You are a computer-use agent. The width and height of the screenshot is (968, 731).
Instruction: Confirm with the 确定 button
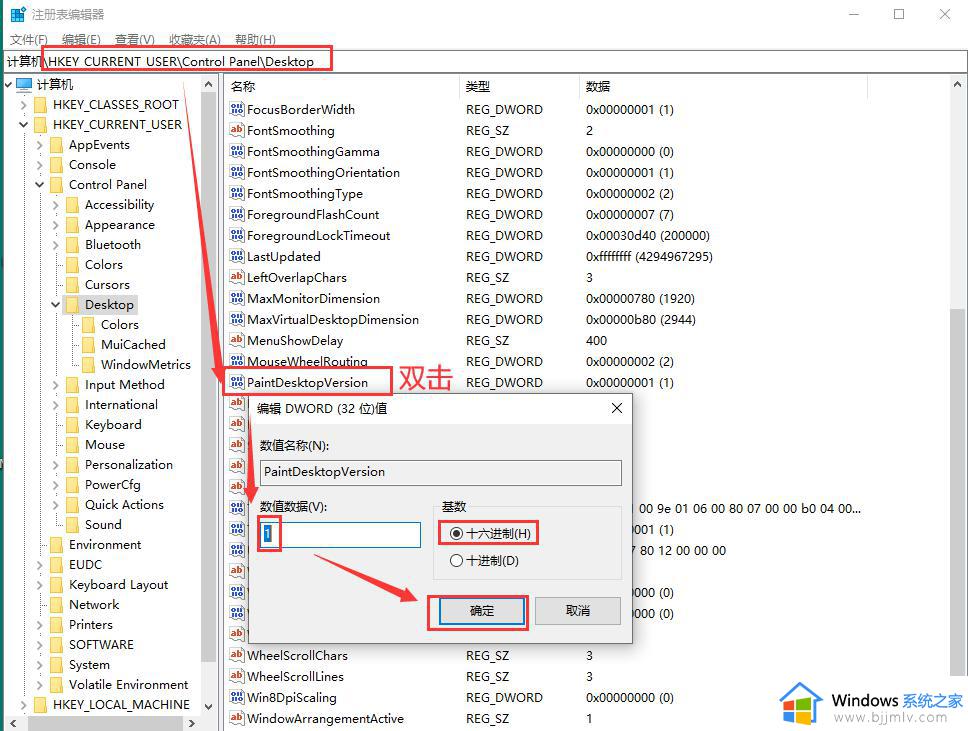pyautogui.click(x=482, y=611)
